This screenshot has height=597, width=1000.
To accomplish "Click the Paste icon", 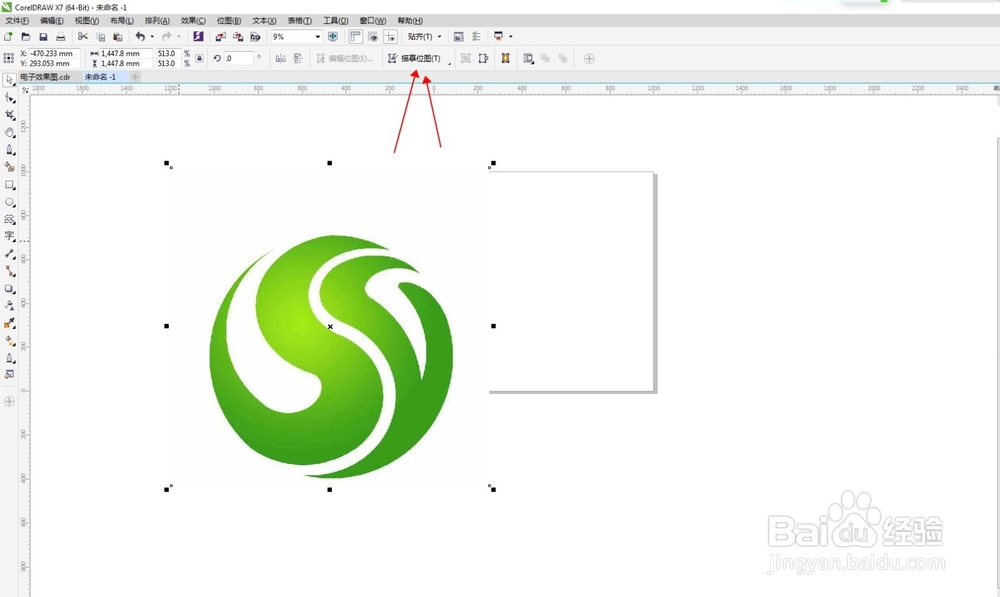I will point(117,36).
